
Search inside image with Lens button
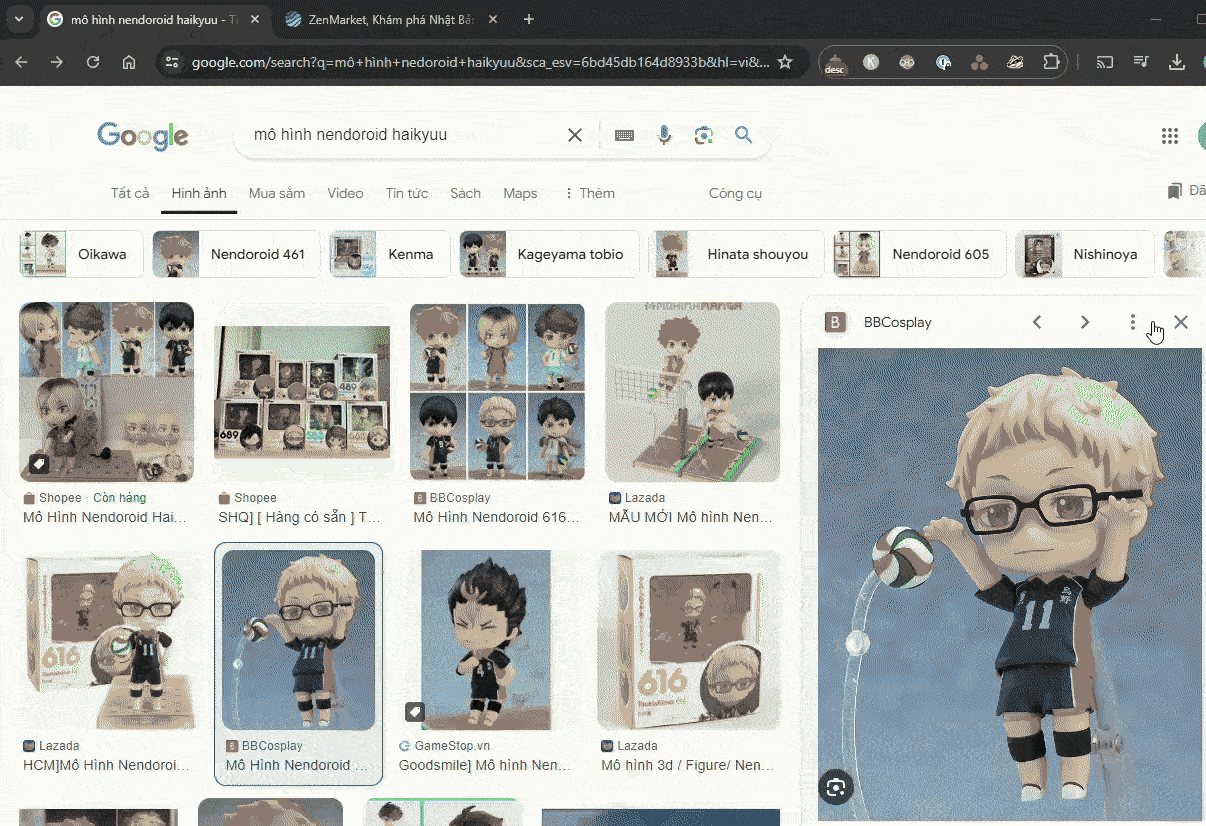click(837, 787)
